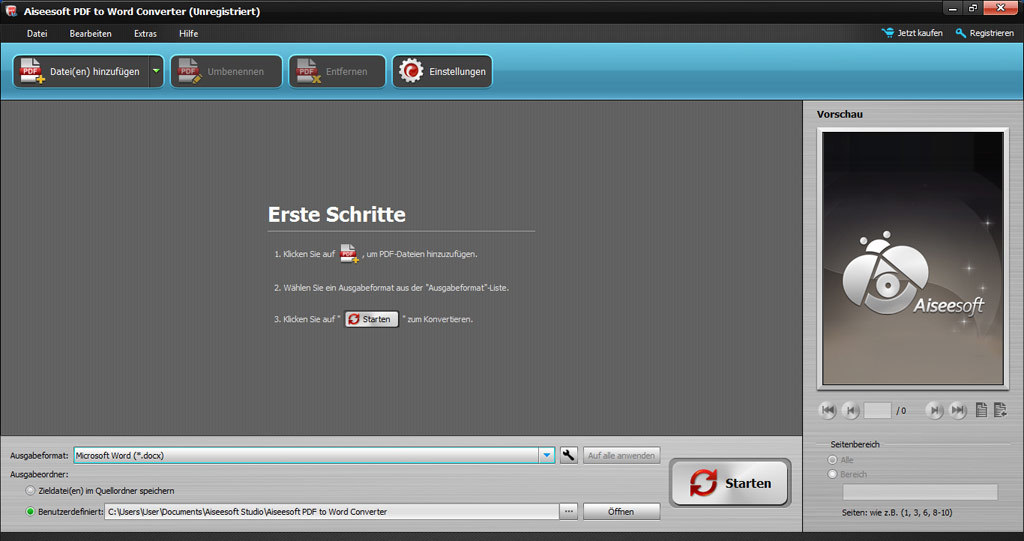Viewport: 1024px width, 541px height.
Task: Click the single page document icon
Action: pyautogui.click(x=981, y=410)
